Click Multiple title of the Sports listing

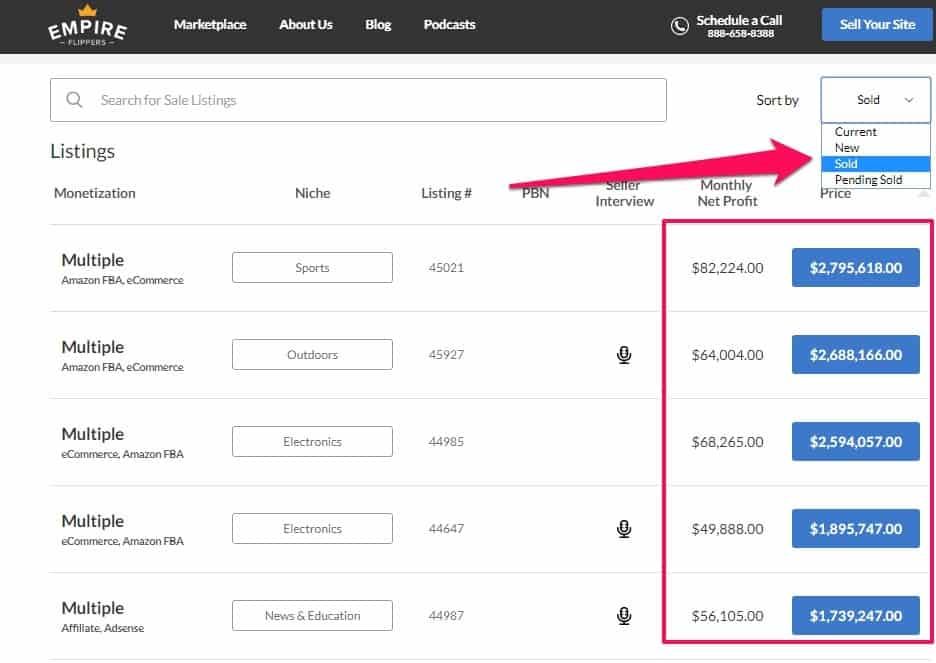pyautogui.click(x=93, y=260)
